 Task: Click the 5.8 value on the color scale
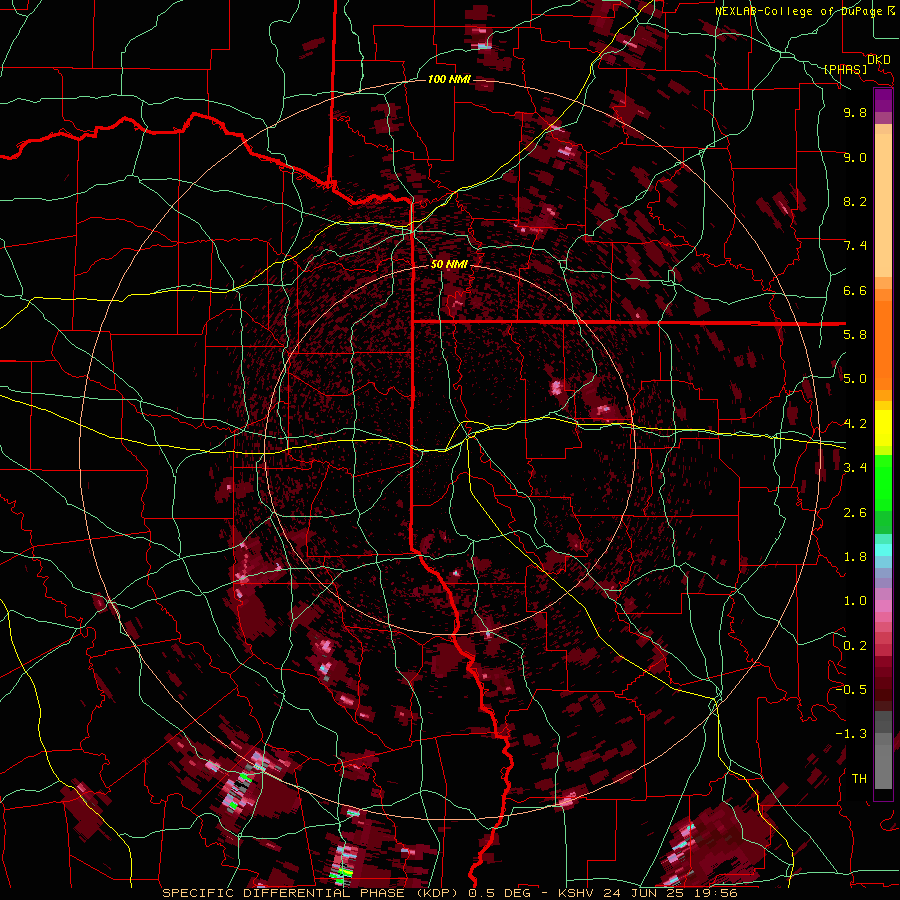[855, 335]
